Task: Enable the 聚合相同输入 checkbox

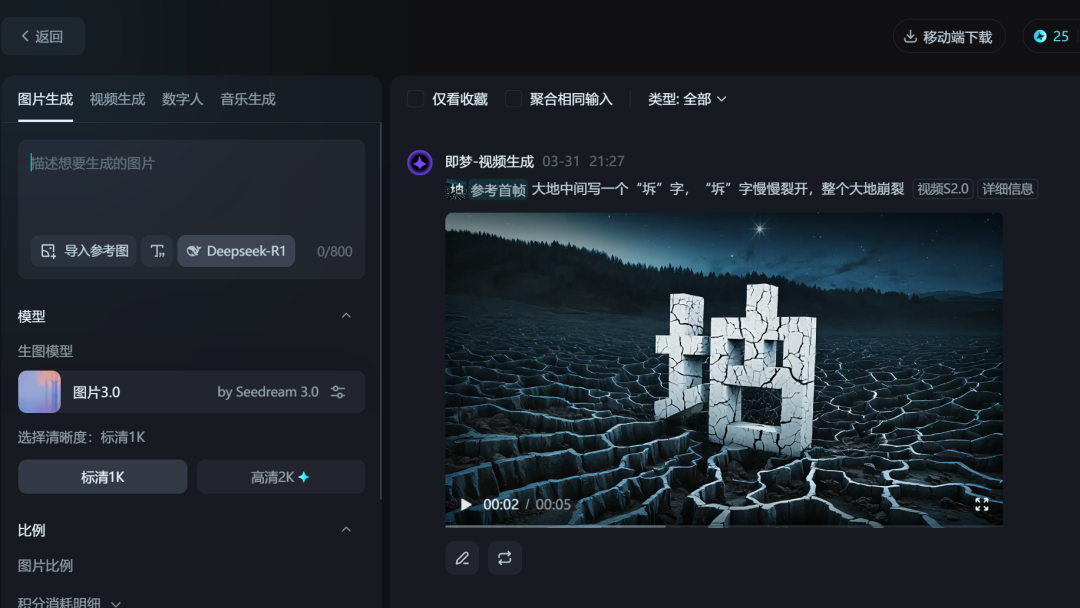Action: coord(513,99)
